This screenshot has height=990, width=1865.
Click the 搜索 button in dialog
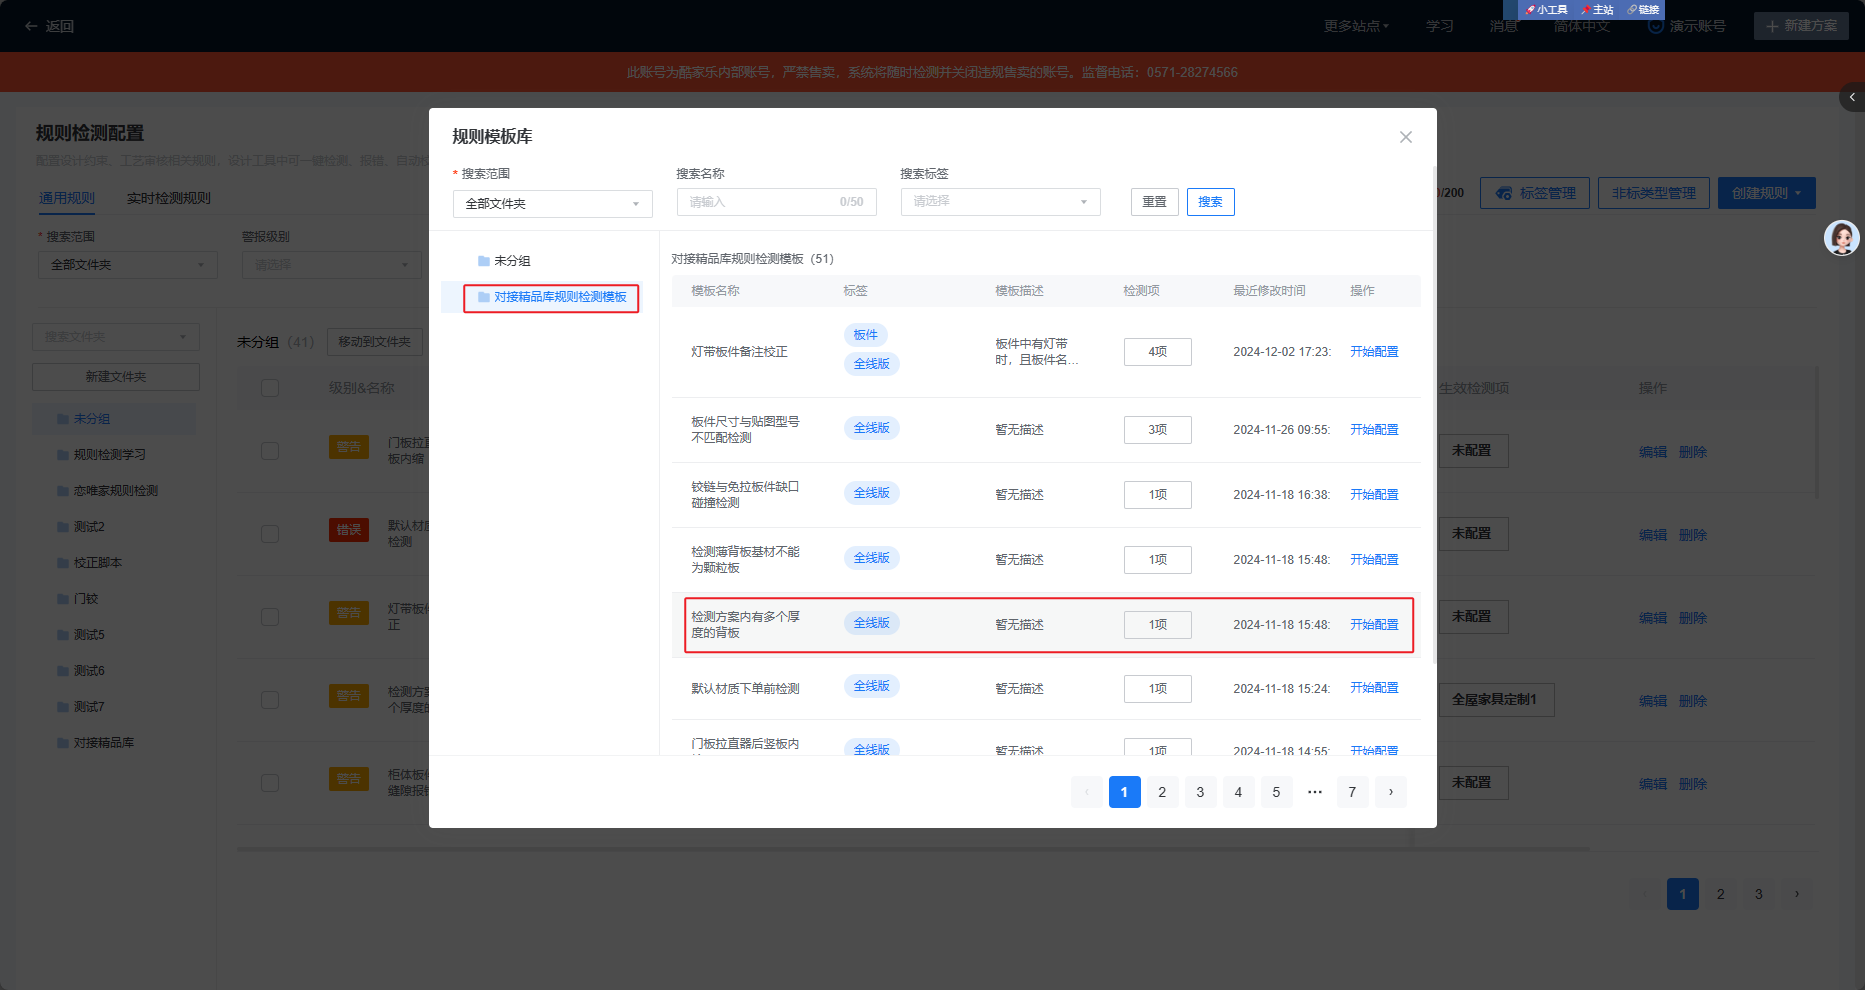coord(1210,202)
